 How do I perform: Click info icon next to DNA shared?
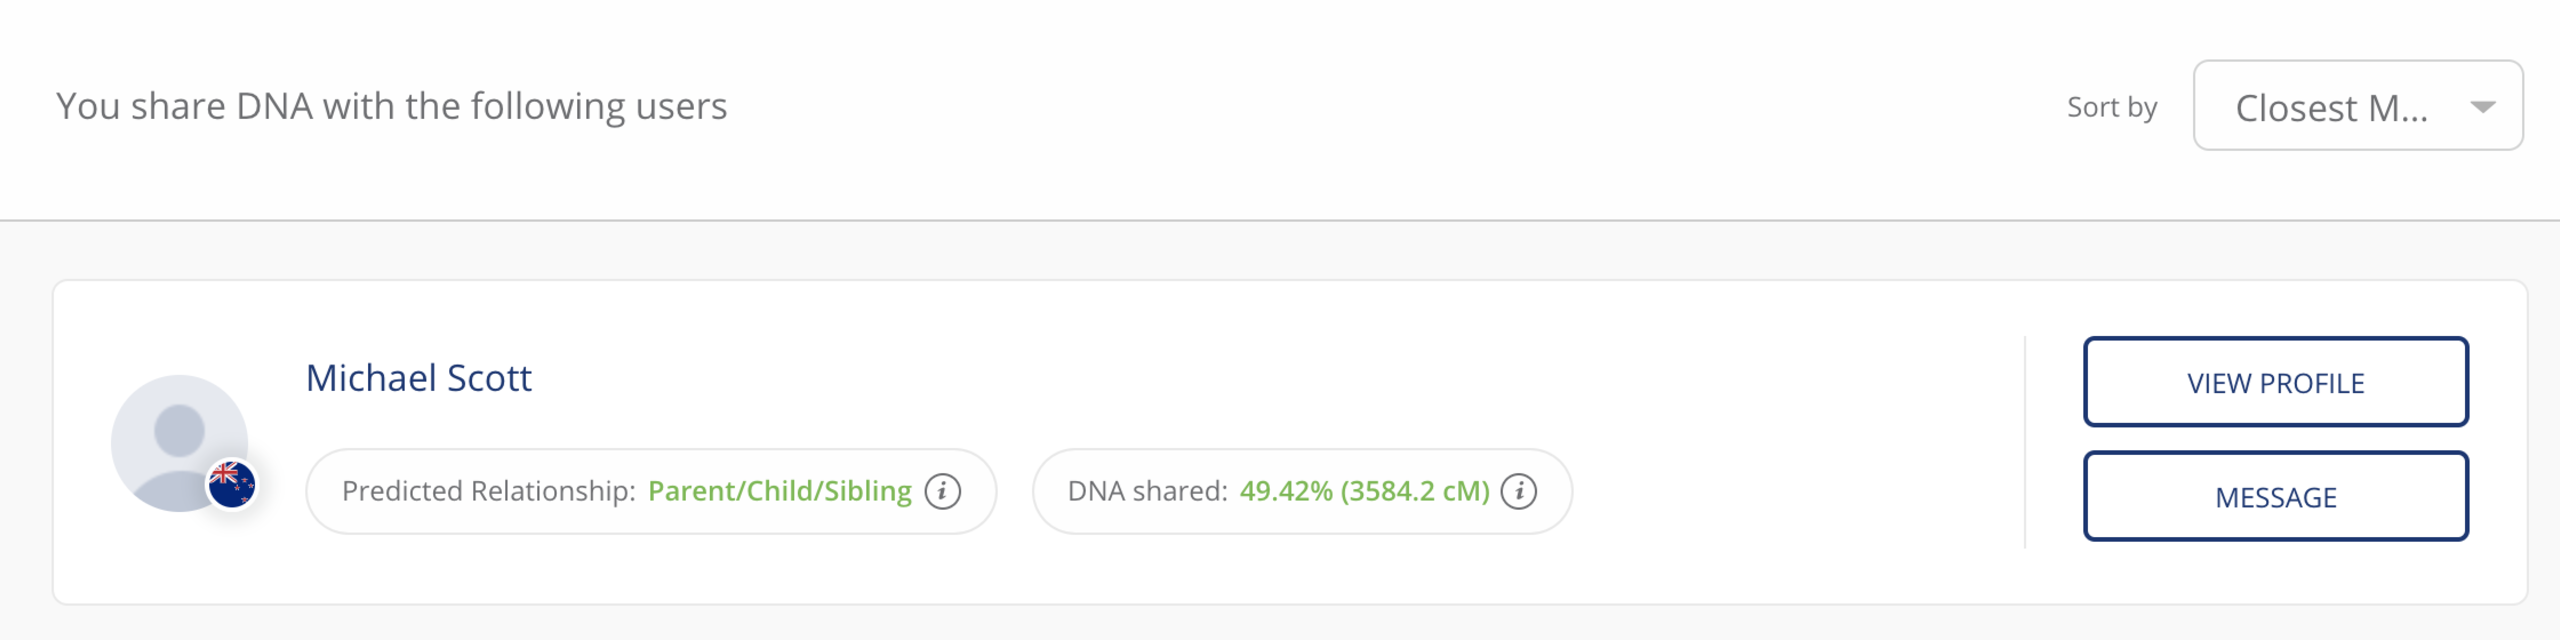point(1518,491)
